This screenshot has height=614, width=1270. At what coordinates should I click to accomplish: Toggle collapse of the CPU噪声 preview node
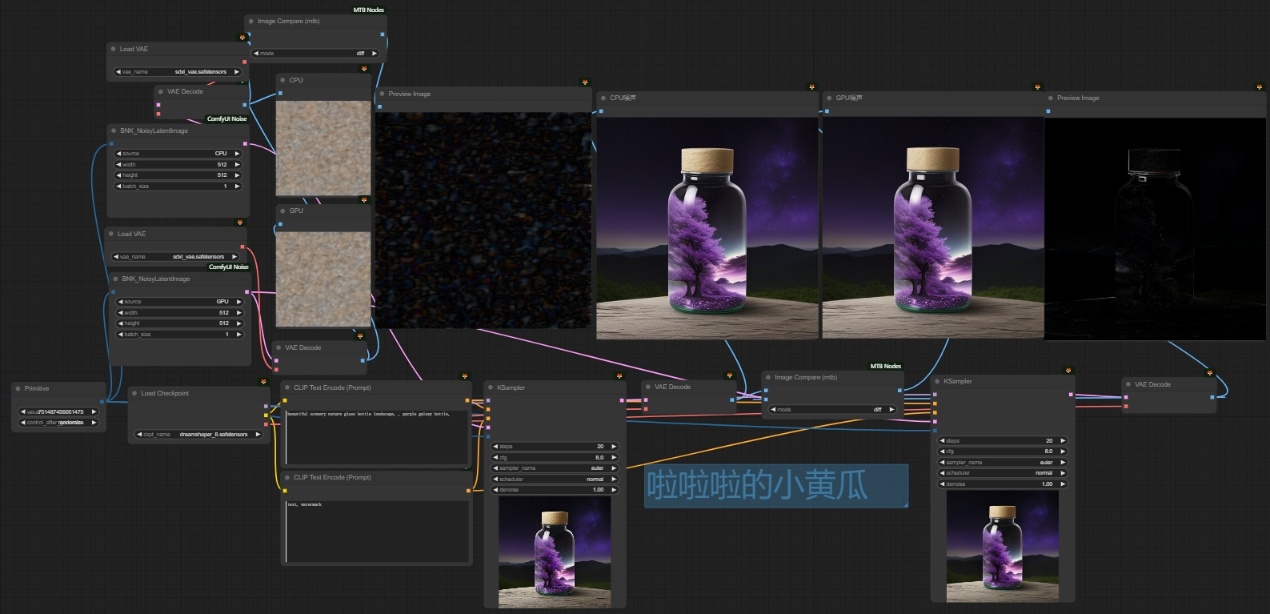tap(603, 98)
